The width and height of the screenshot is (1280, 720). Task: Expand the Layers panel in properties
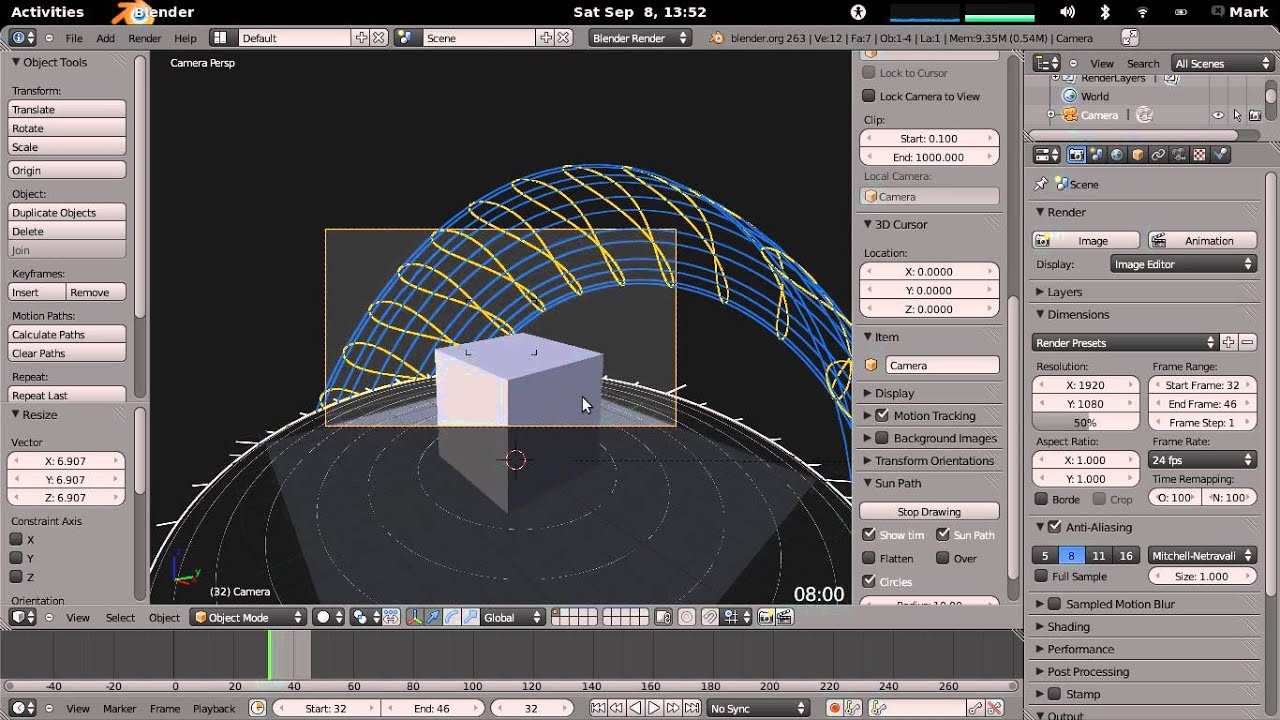1064,292
